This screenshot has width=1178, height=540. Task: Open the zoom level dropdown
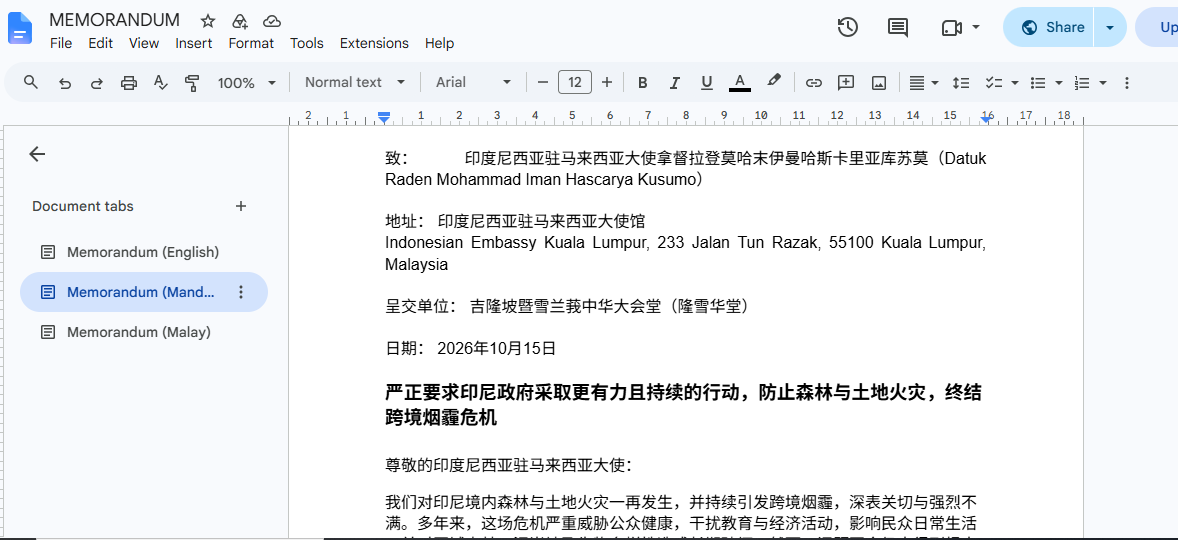coord(247,83)
